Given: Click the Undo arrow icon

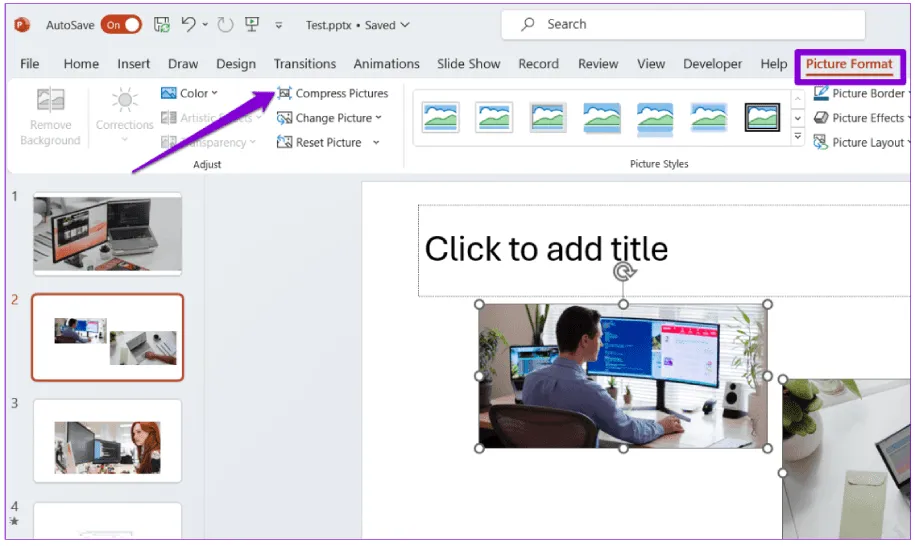Looking at the screenshot, I should (188, 25).
